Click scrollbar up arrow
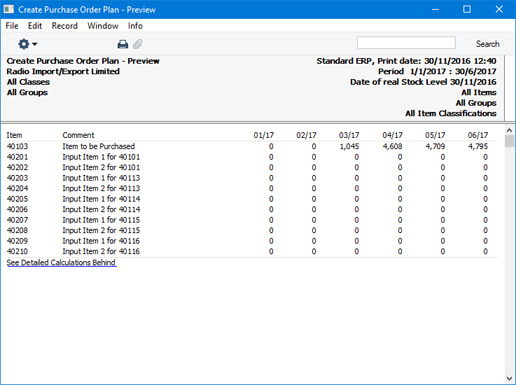Image resolution: width=516 pixels, height=385 pixels. tap(509, 130)
